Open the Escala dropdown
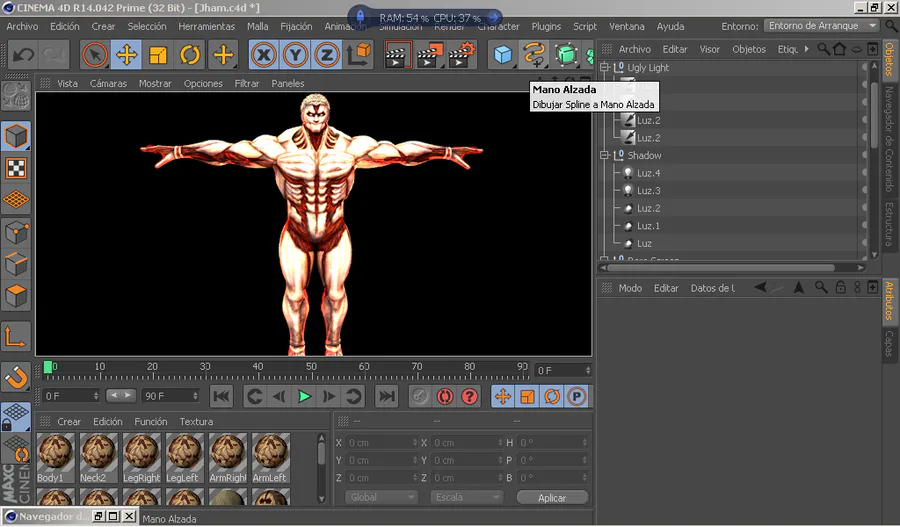The width and height of the screenshot is (900, 527). point(467,497)
